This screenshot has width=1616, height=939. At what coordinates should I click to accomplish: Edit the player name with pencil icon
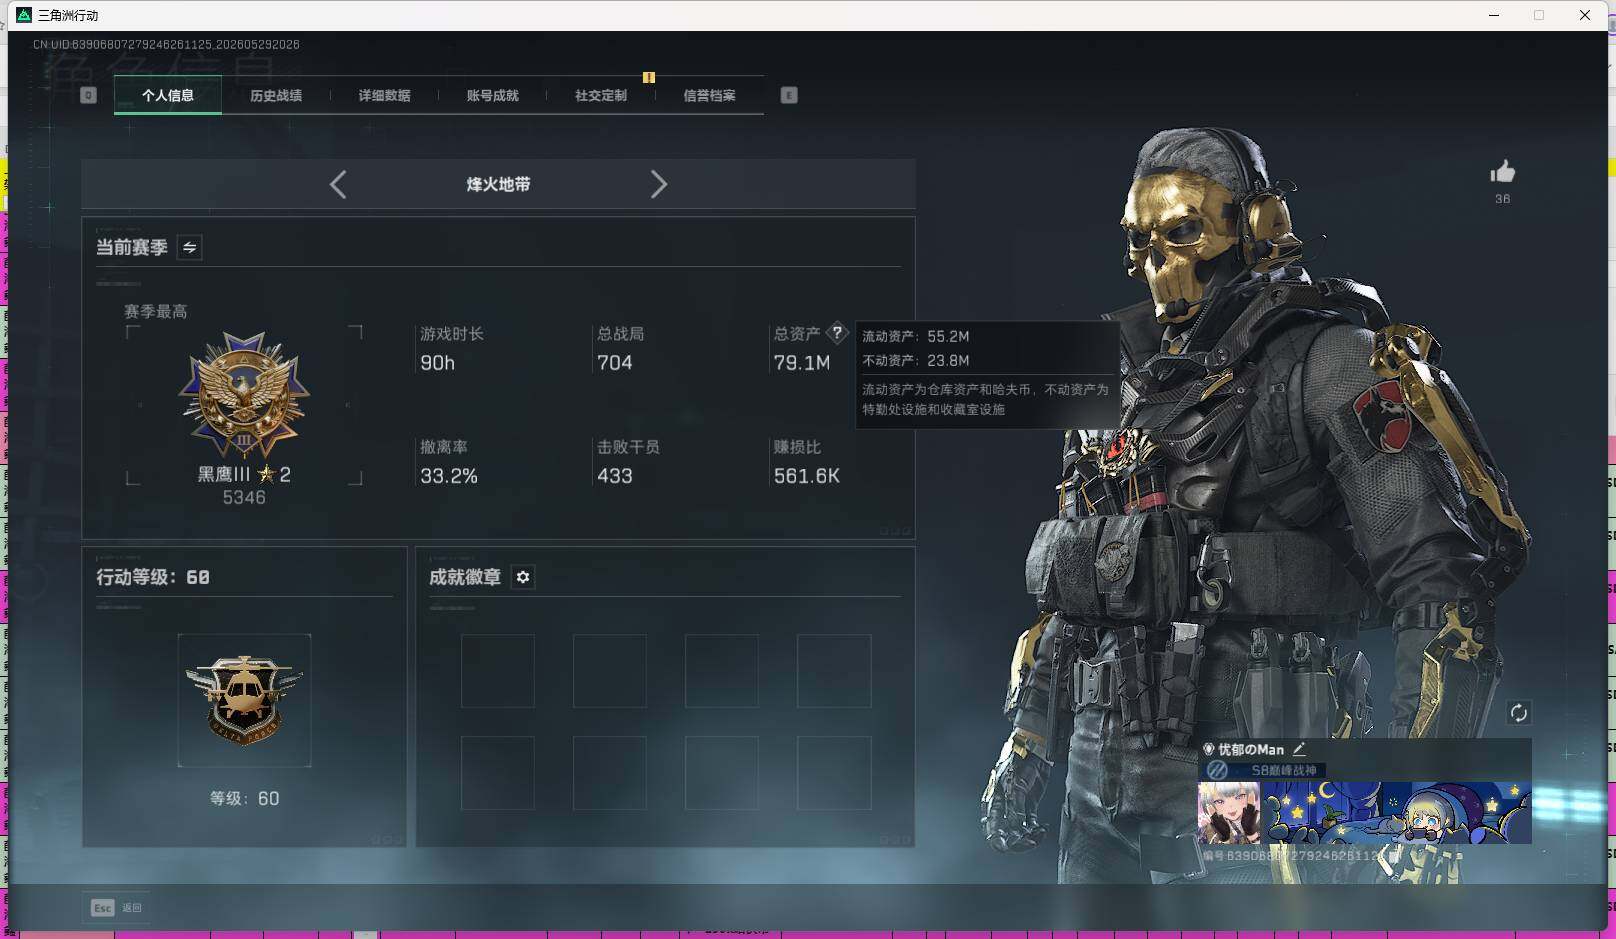(1299, 749)
